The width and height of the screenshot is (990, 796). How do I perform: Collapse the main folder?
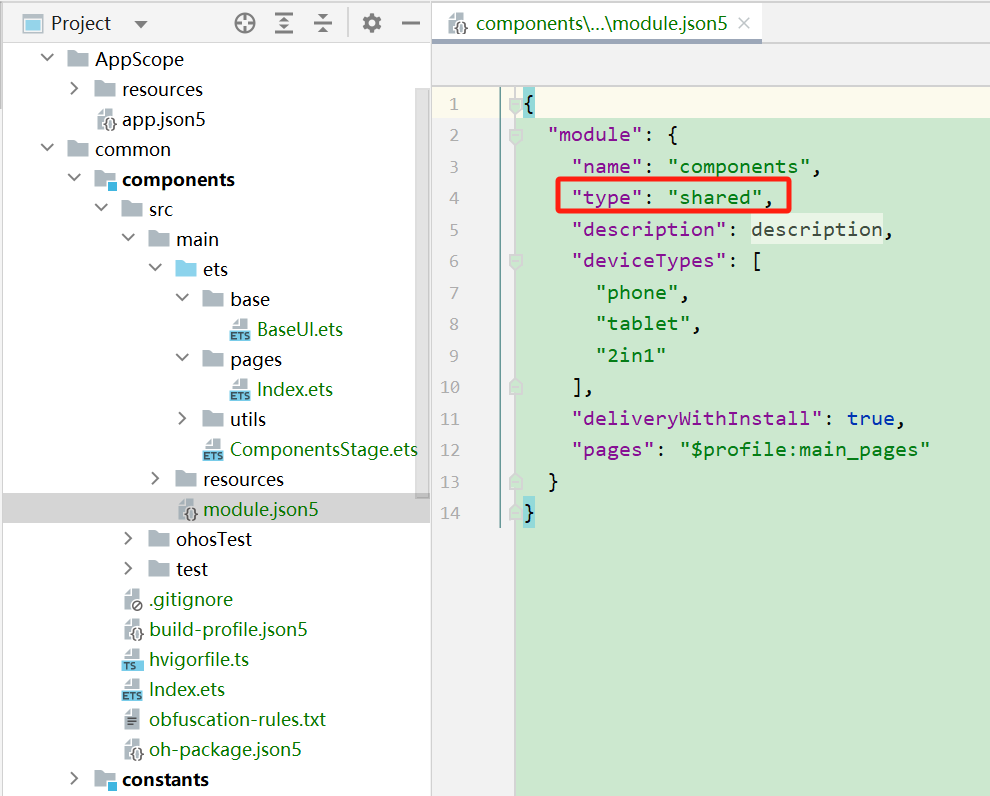(128, 238)
